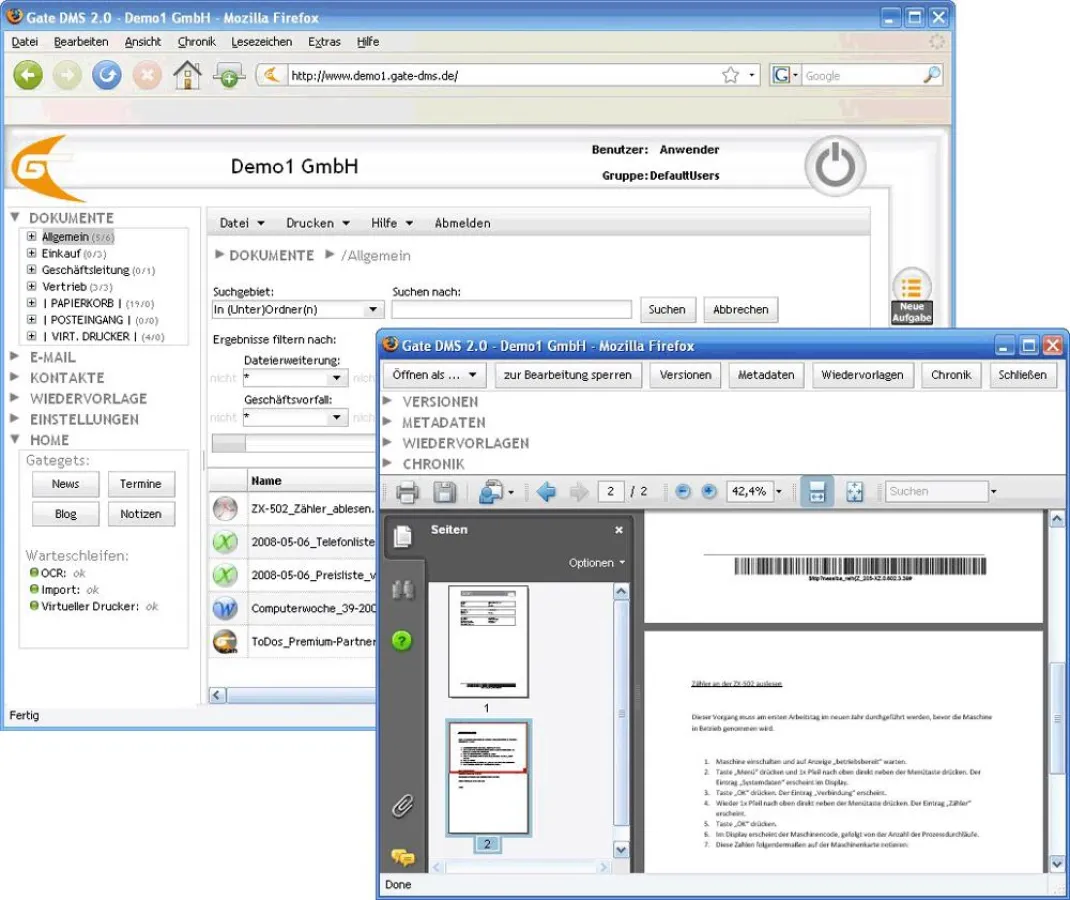Toggle the full-page fit view button
The height and width of the screenshot is (900, 1070).
(x=855, y=491)
